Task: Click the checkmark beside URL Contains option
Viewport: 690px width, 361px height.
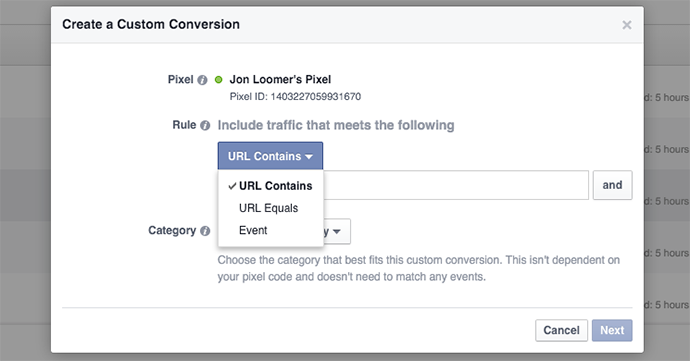Action: 232,186
